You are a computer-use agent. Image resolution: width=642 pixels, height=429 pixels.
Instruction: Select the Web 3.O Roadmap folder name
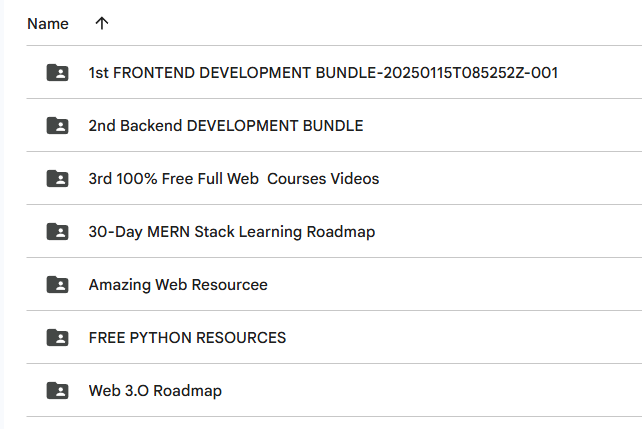point(155,391)
